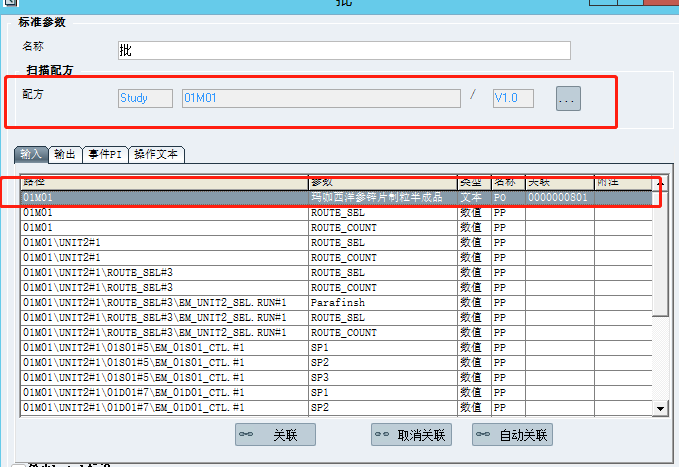
Task: Select EM_UNIT2_SEL.RUN#1 row with ROUTE_COUNT
Action: pyautogui.click(x=336, y=333)
